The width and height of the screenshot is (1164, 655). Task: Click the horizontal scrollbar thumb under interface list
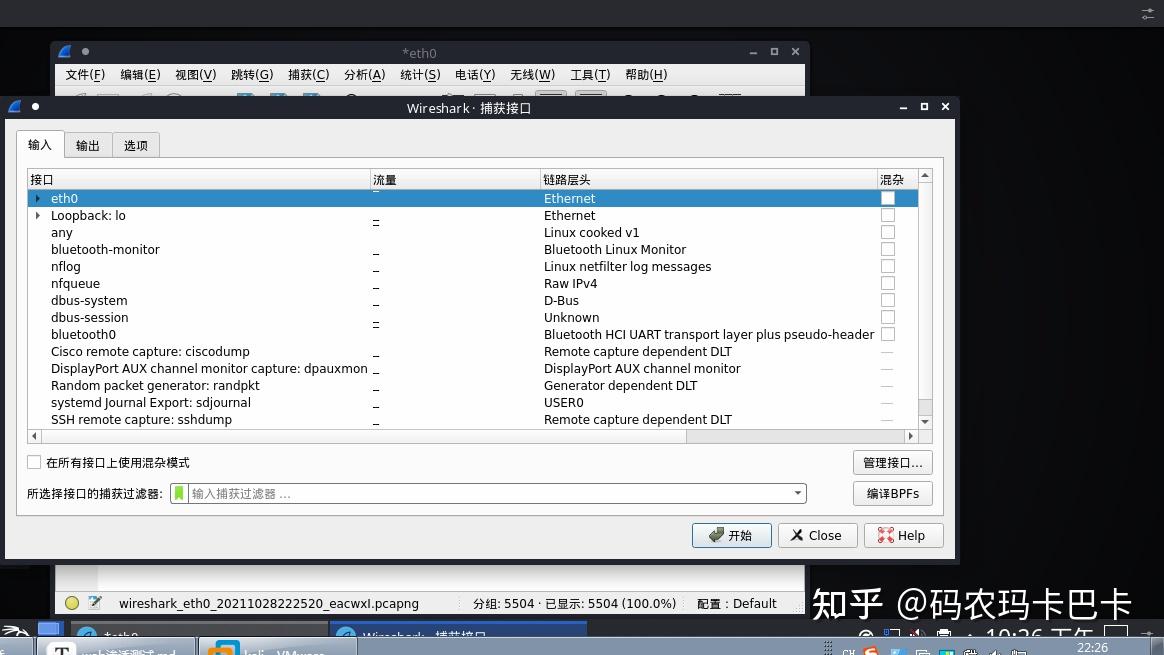(364, 436)
